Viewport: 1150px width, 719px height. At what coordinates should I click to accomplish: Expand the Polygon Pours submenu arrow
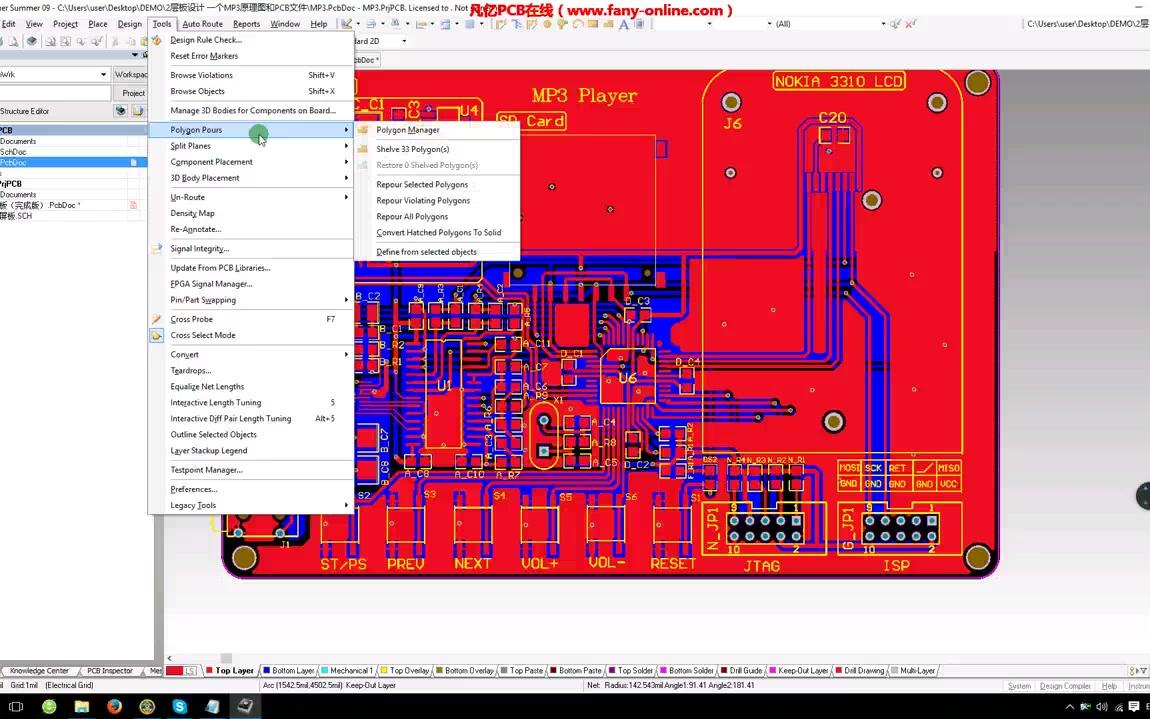pos(345,130)
